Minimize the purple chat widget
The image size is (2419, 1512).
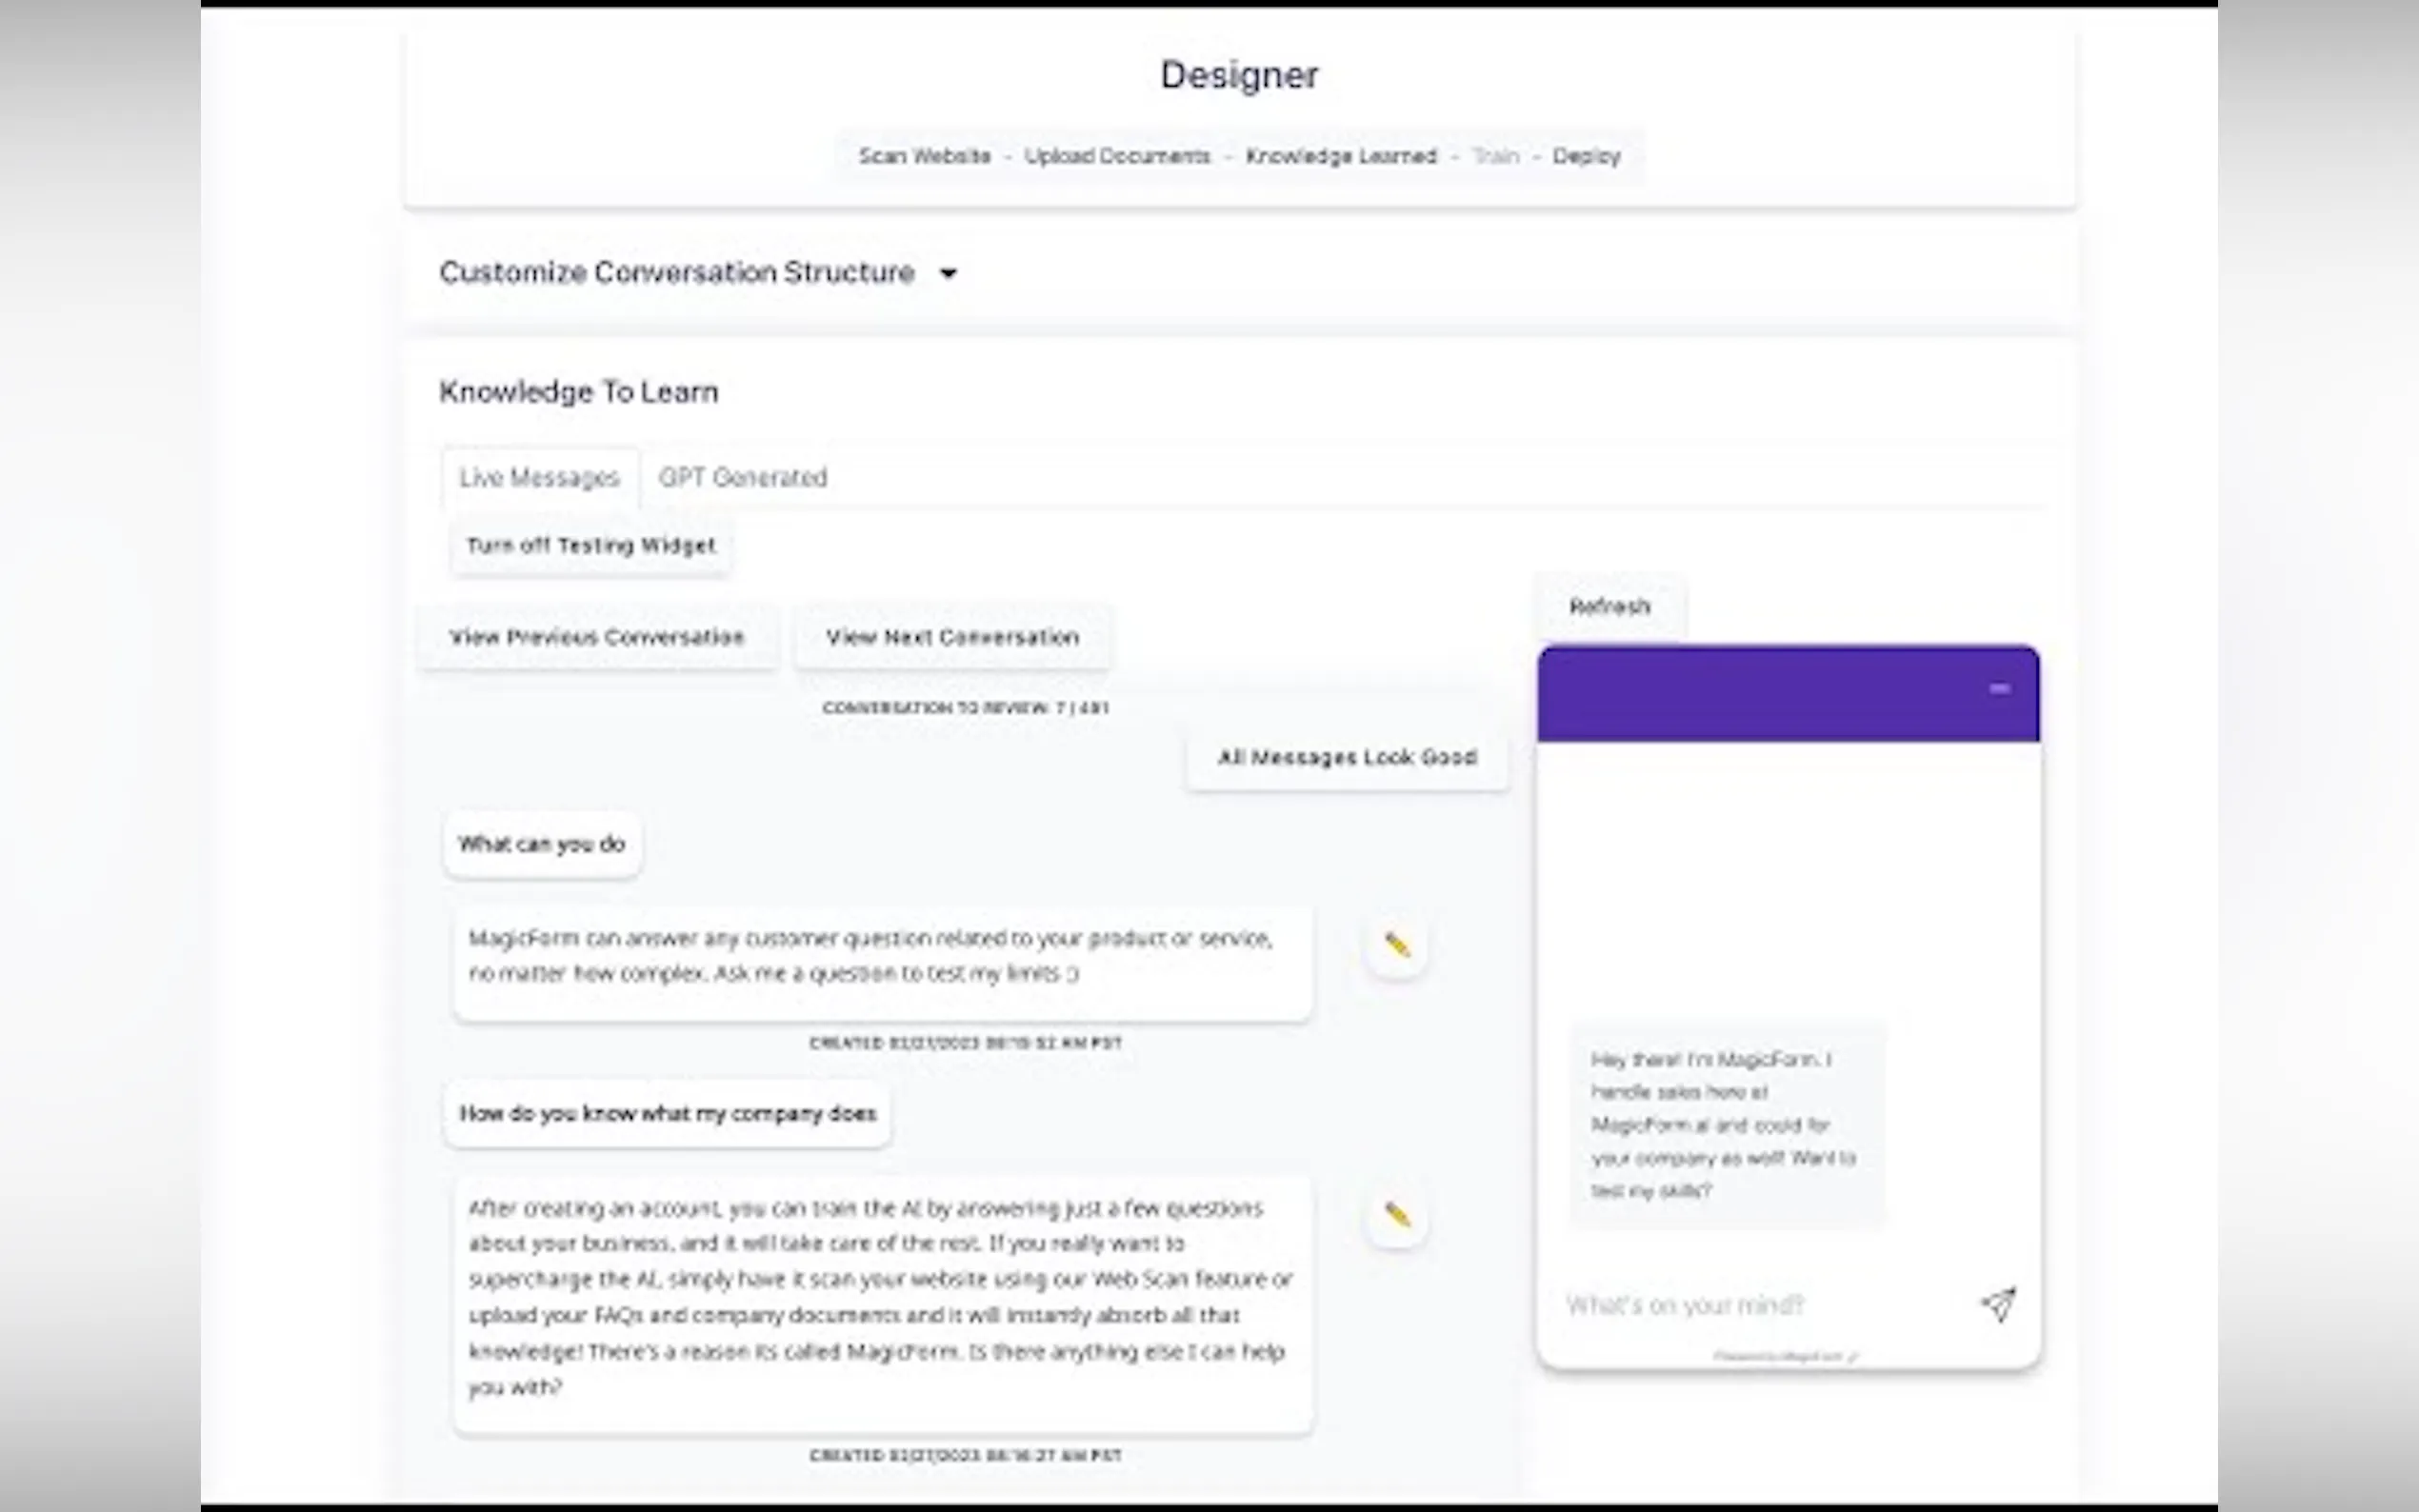1999,688
